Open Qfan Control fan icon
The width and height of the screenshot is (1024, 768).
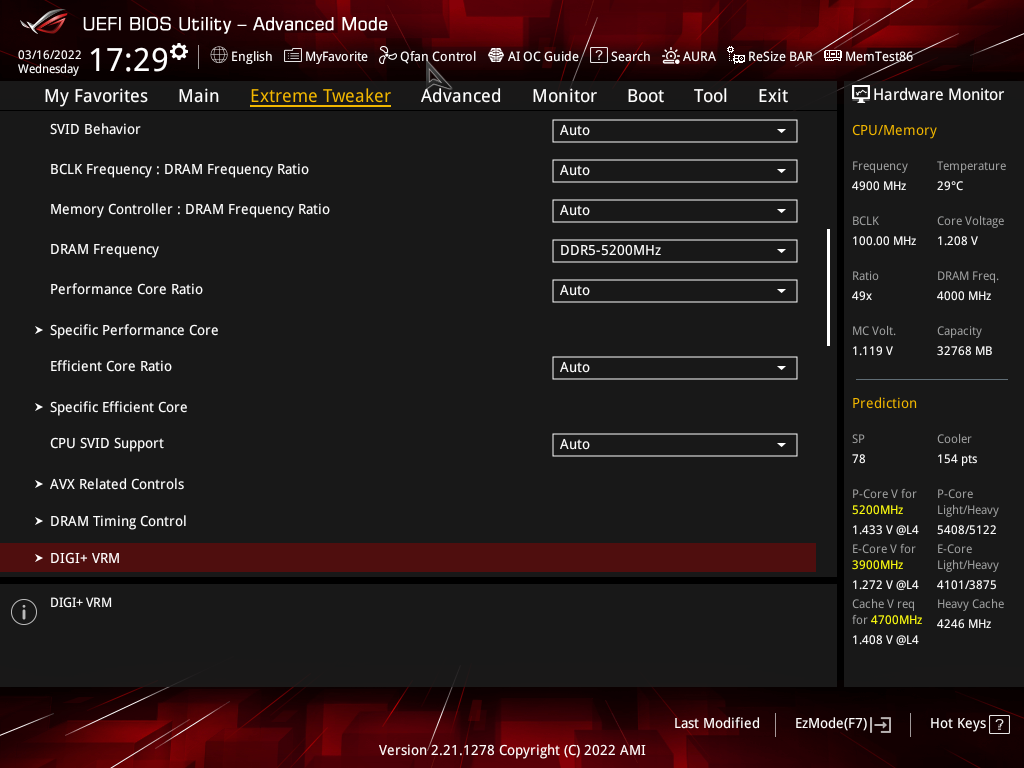click(387, 56)
